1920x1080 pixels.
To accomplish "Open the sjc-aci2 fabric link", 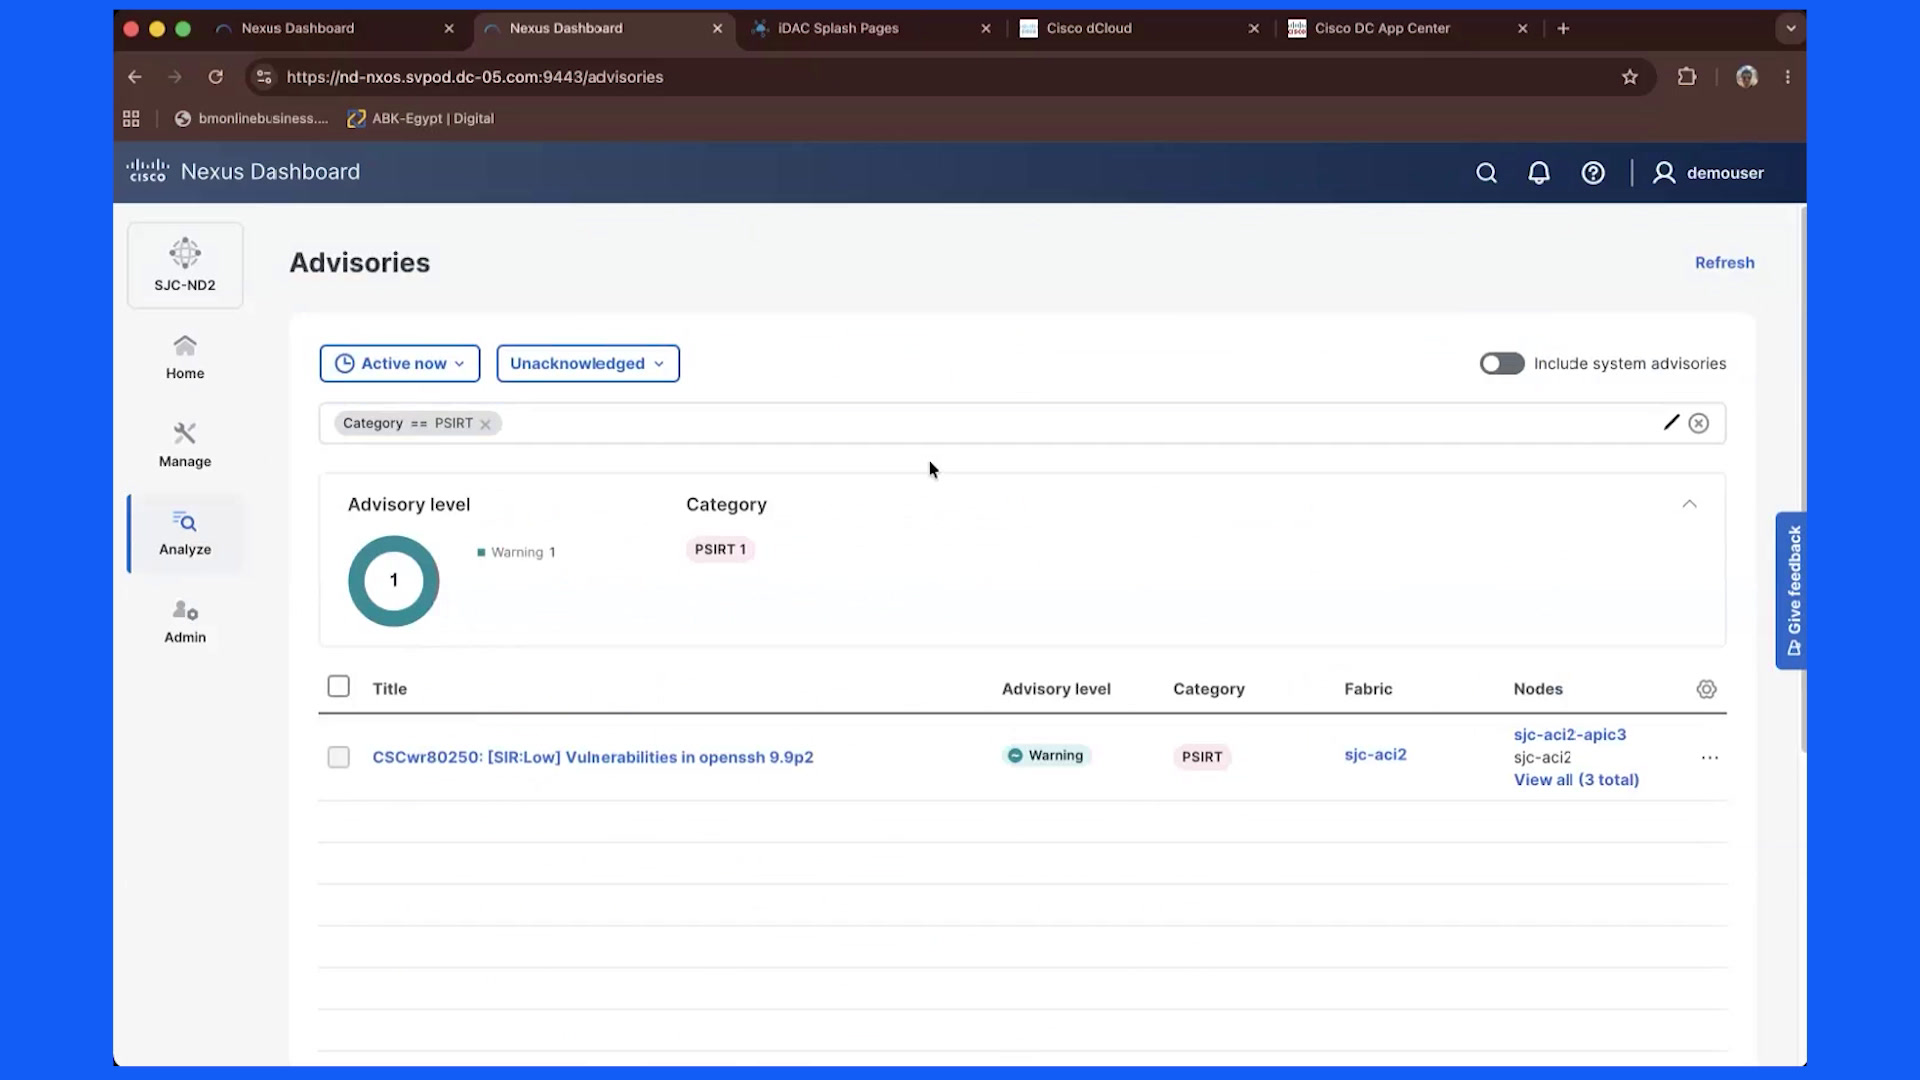I will tap(1375, 754).
